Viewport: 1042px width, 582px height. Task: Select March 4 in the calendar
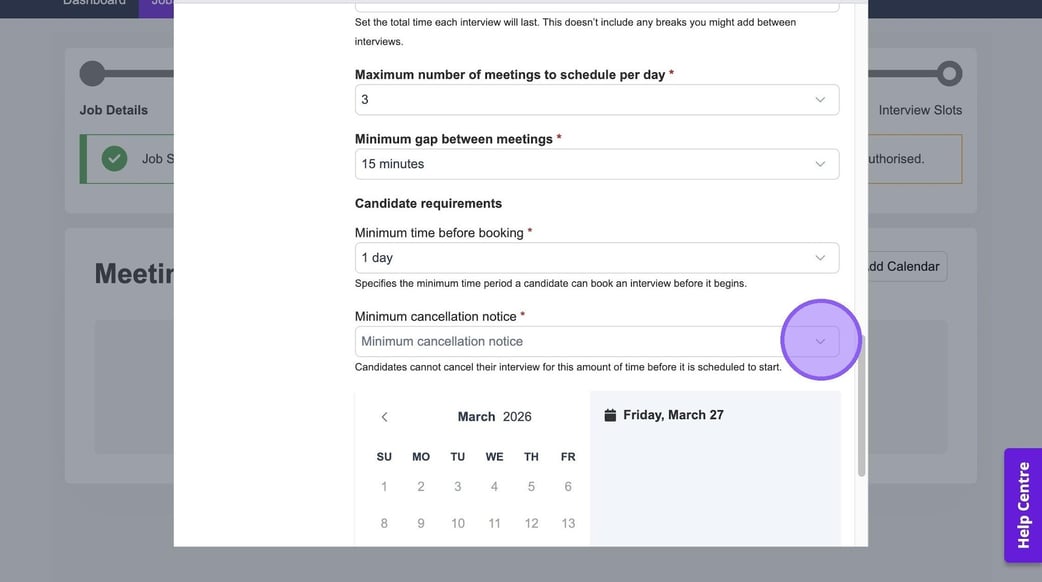click(x=494, y=487)
